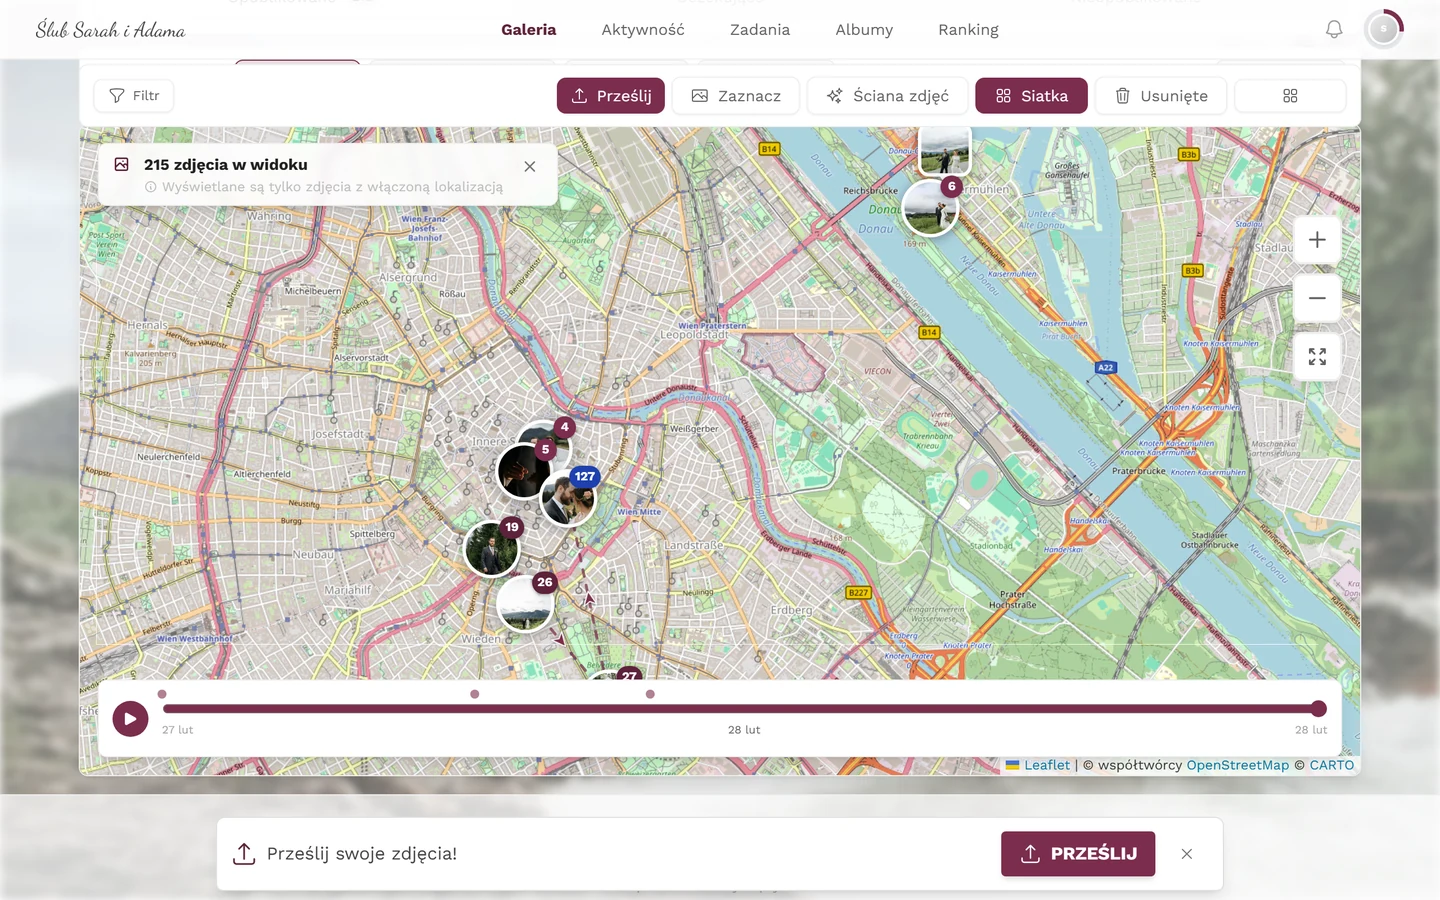
Task: Open Ściana zdjęć view
Action: (x=887, y=96)
